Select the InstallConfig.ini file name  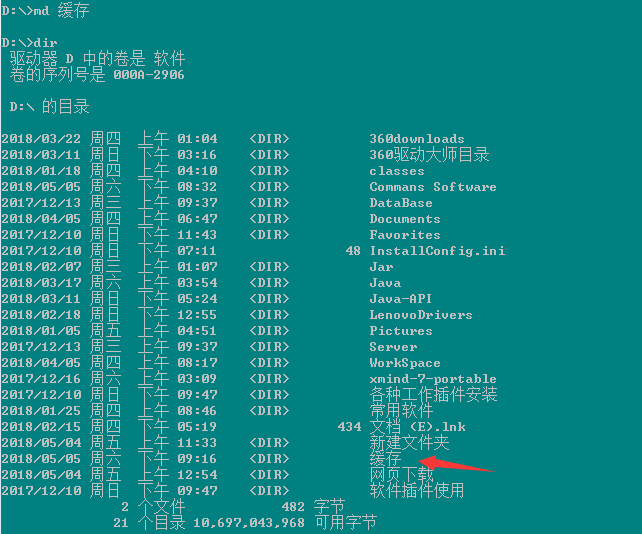click(x=437, y=251)
